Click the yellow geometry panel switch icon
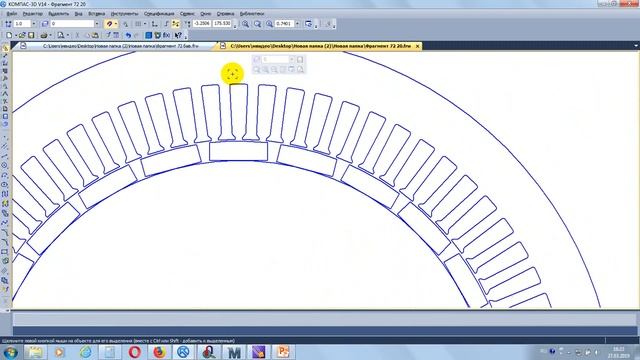This screenshot has height=360, width=640. click(x=5, y=48)
